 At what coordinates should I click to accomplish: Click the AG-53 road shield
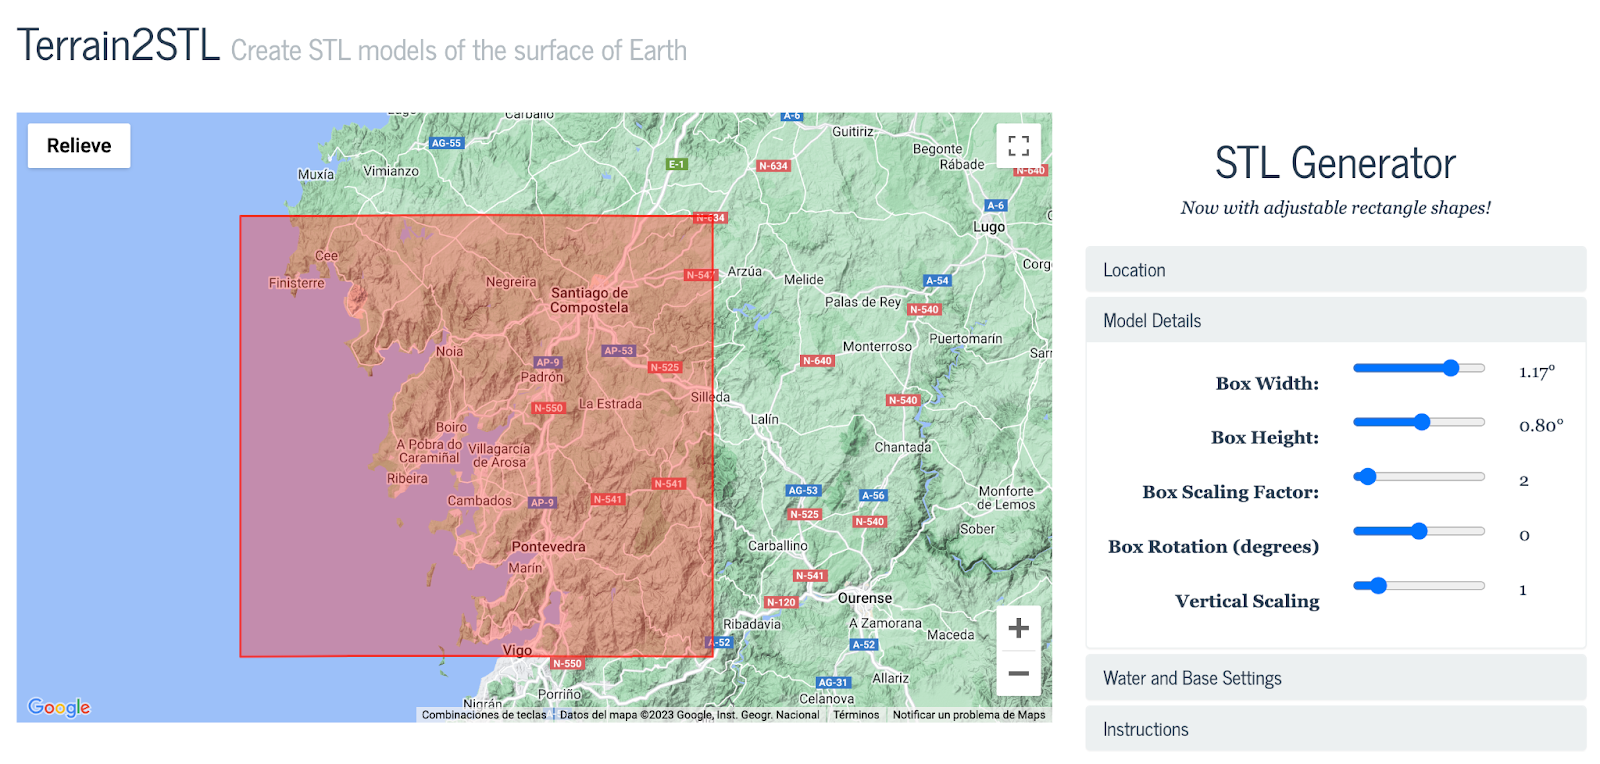[803, 491]
